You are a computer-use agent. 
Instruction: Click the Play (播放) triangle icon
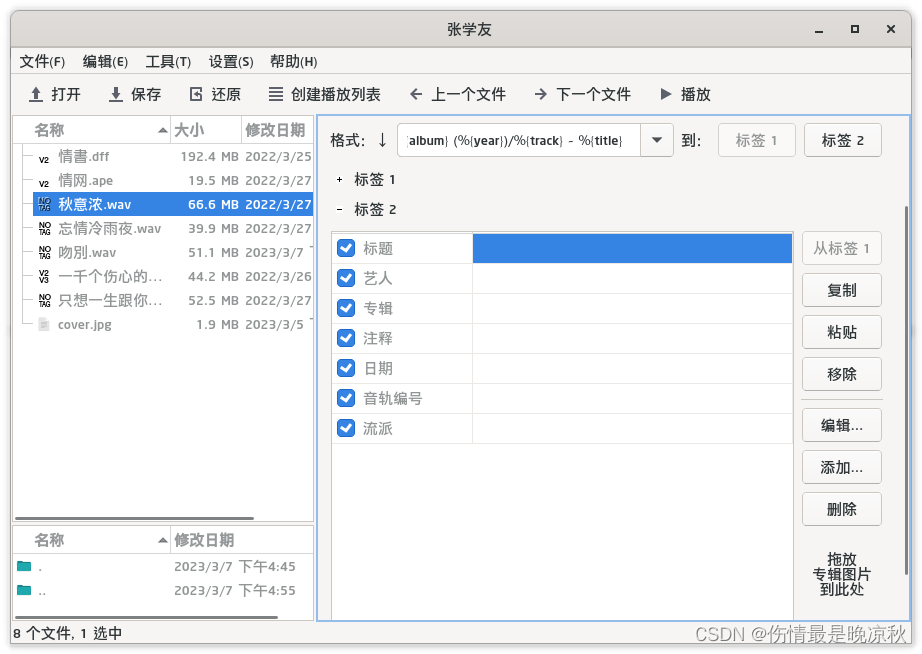(666, 94)
